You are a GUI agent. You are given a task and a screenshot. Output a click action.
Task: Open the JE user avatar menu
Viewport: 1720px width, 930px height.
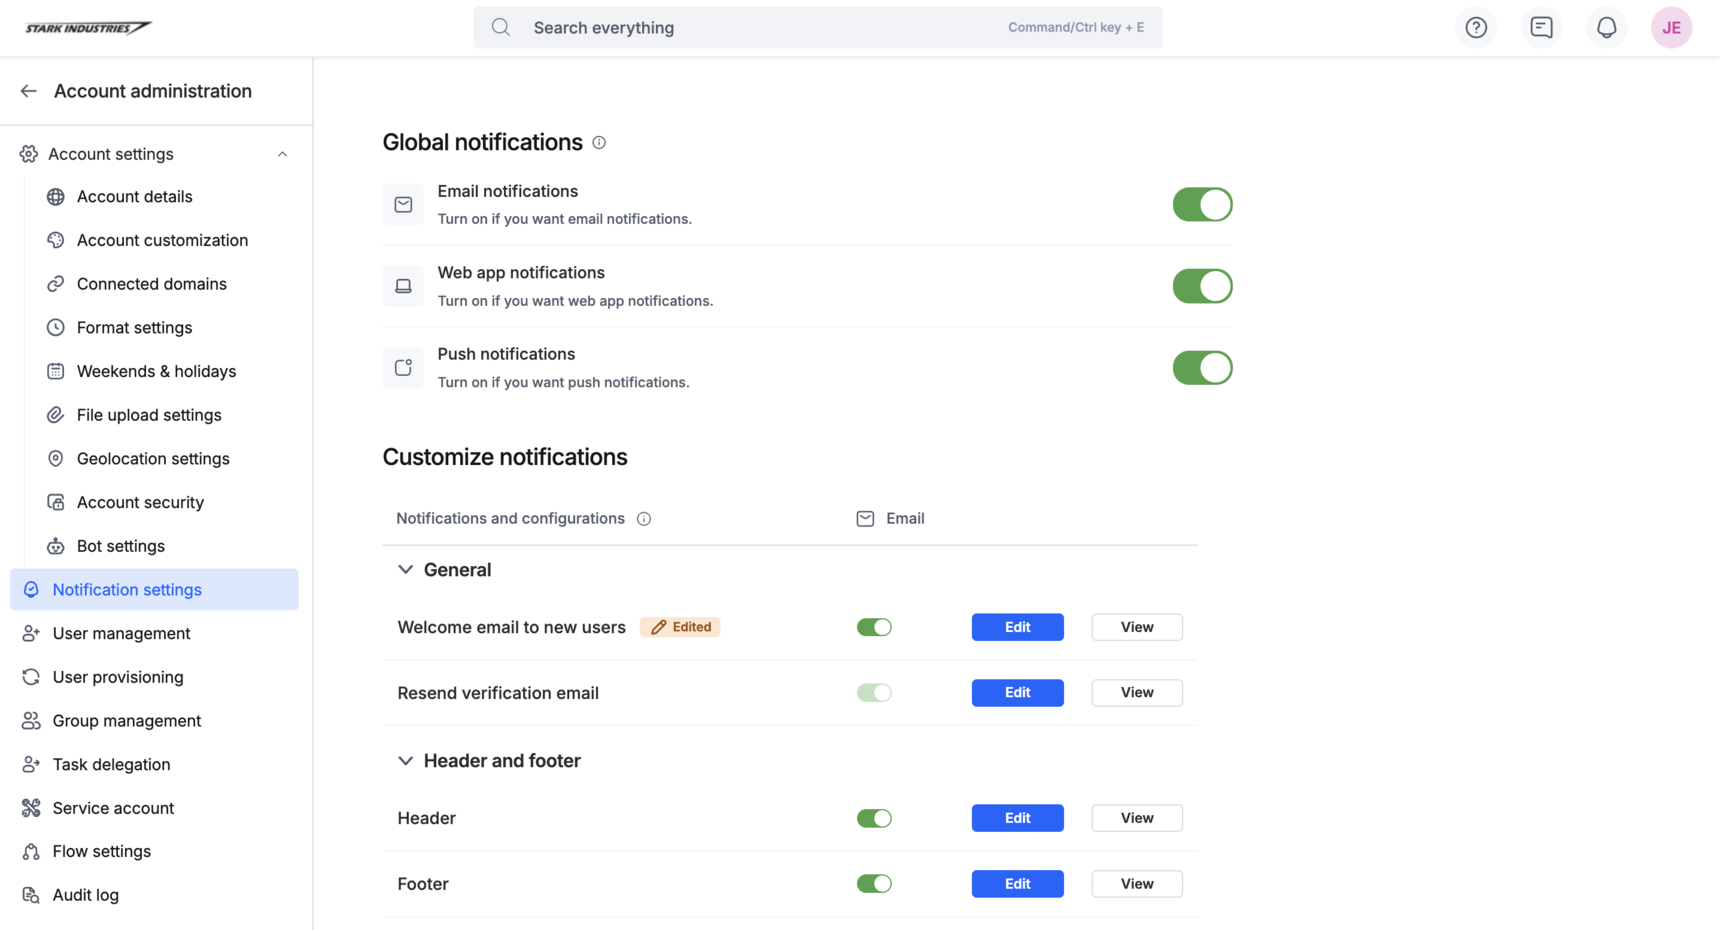[x=1671, y=28]
